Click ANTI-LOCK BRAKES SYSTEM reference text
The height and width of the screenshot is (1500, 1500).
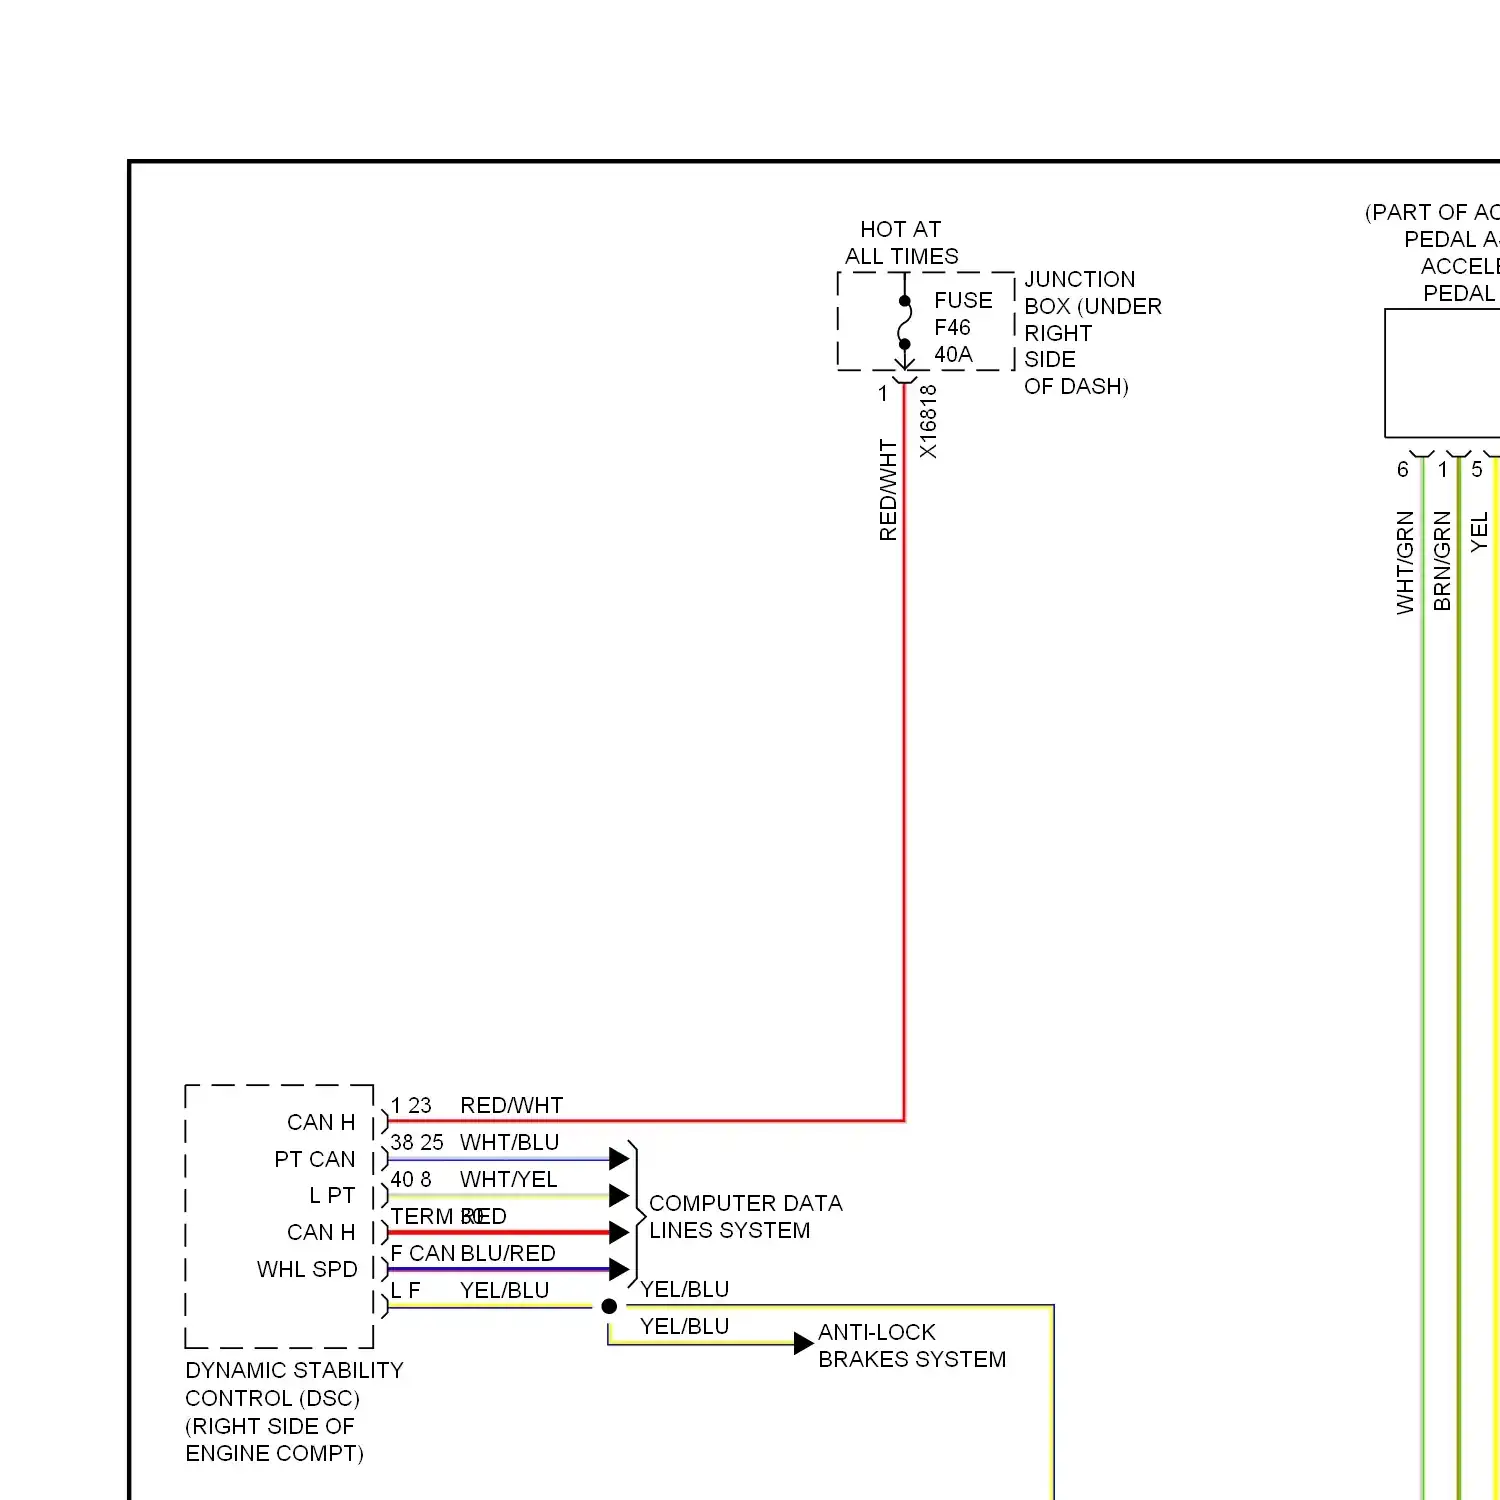coord(912,1345)
